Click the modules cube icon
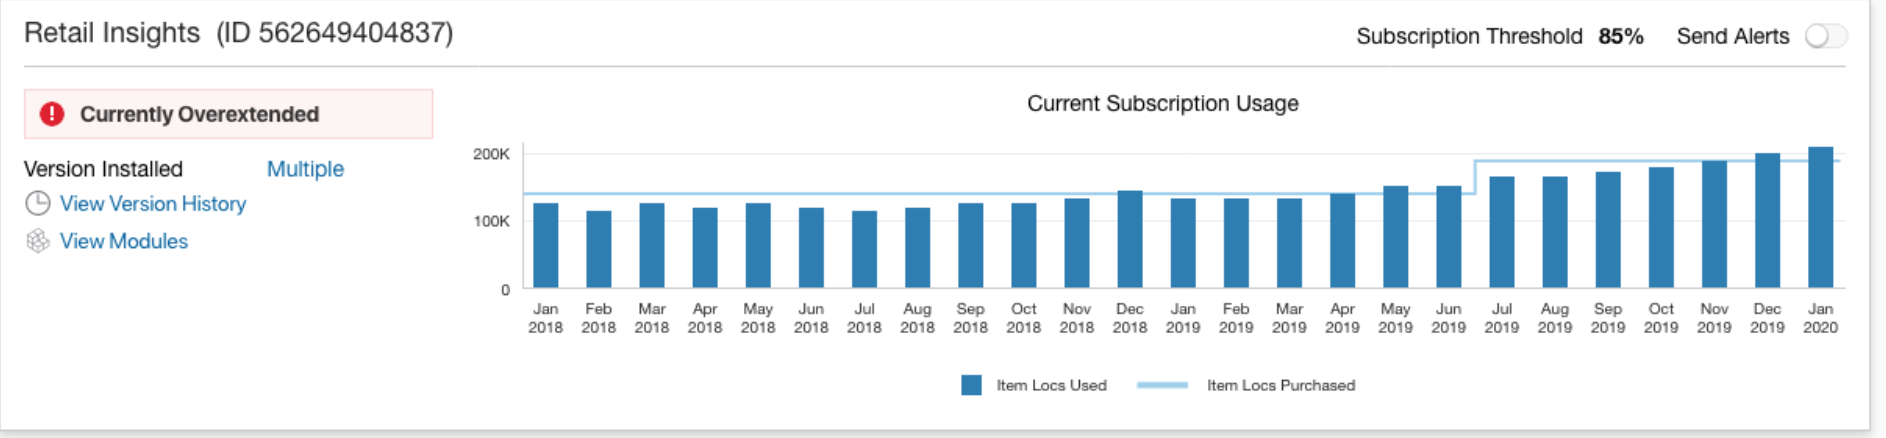The image size is (1886, 438). 38,241
